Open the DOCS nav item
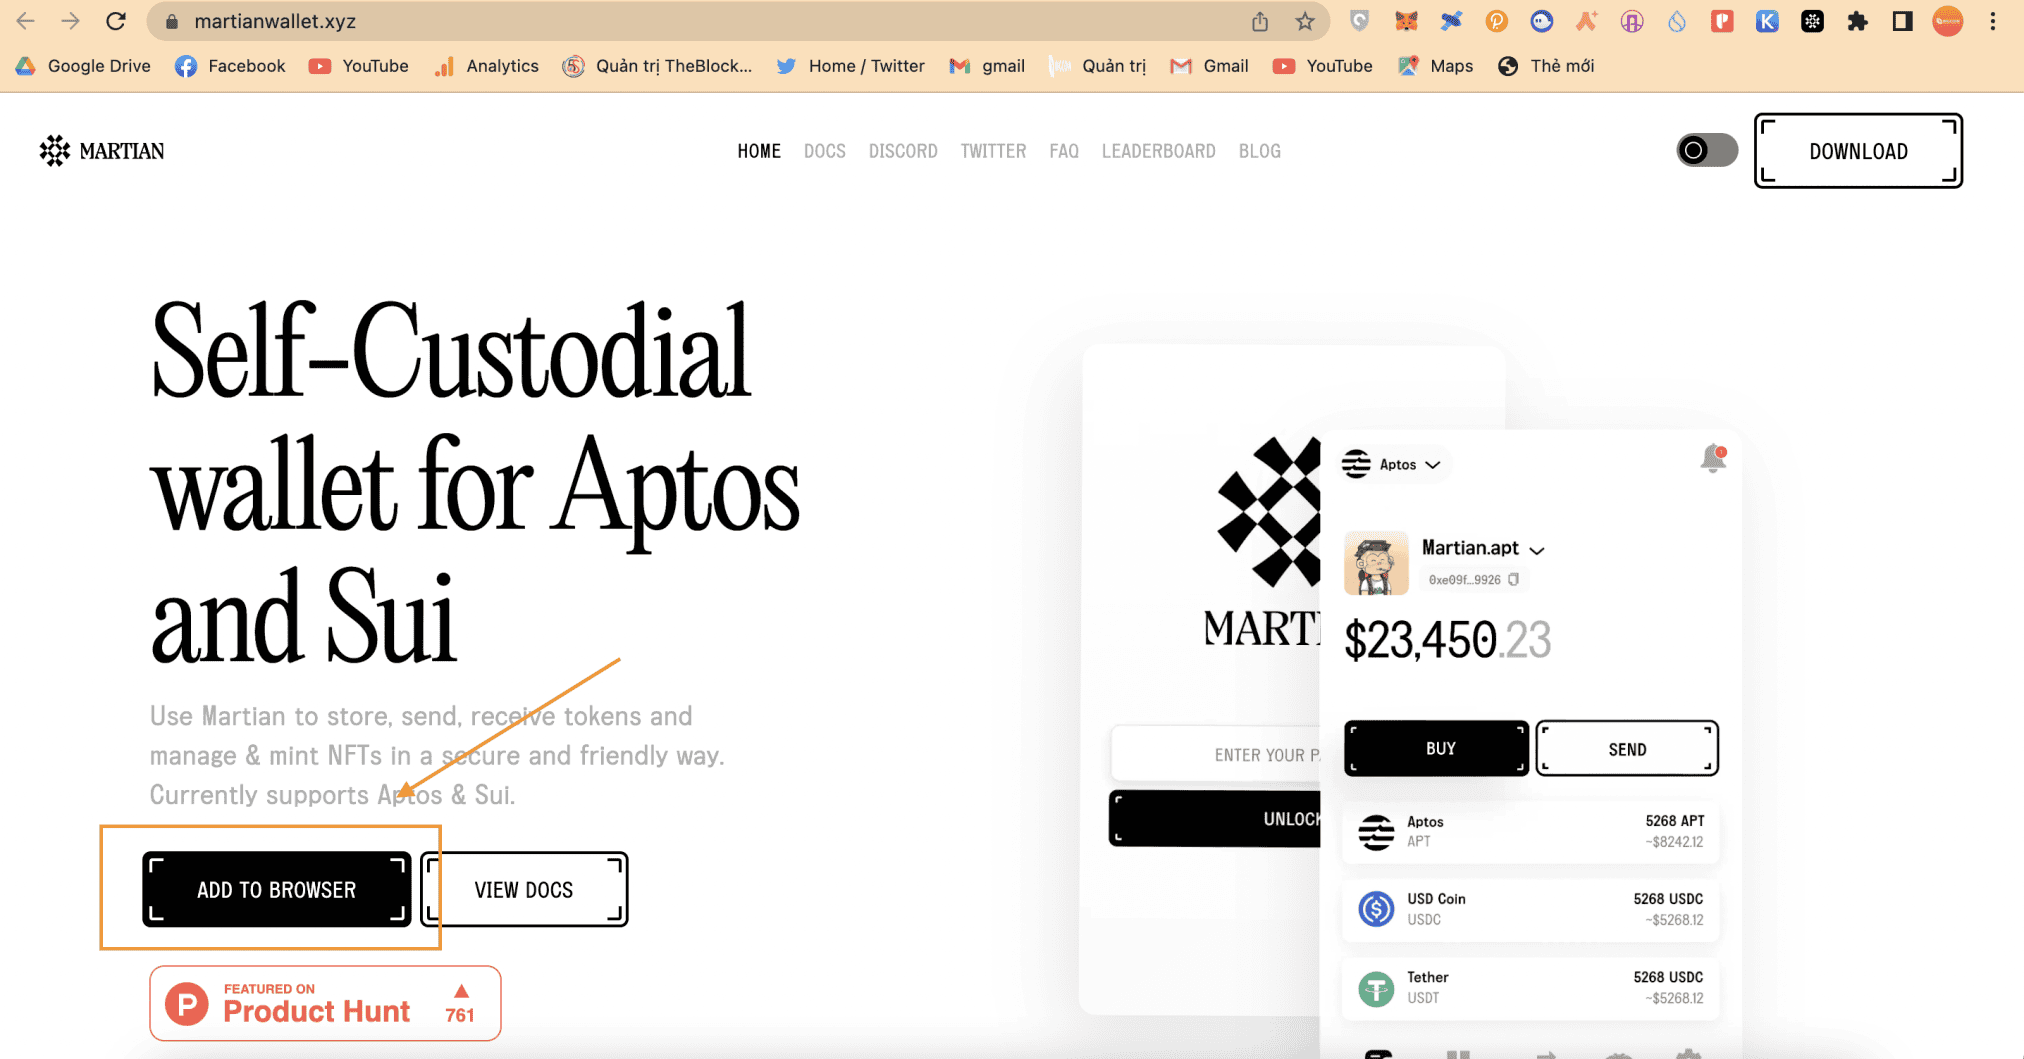The image size is (2024, 1059). [x=825, y=151]
